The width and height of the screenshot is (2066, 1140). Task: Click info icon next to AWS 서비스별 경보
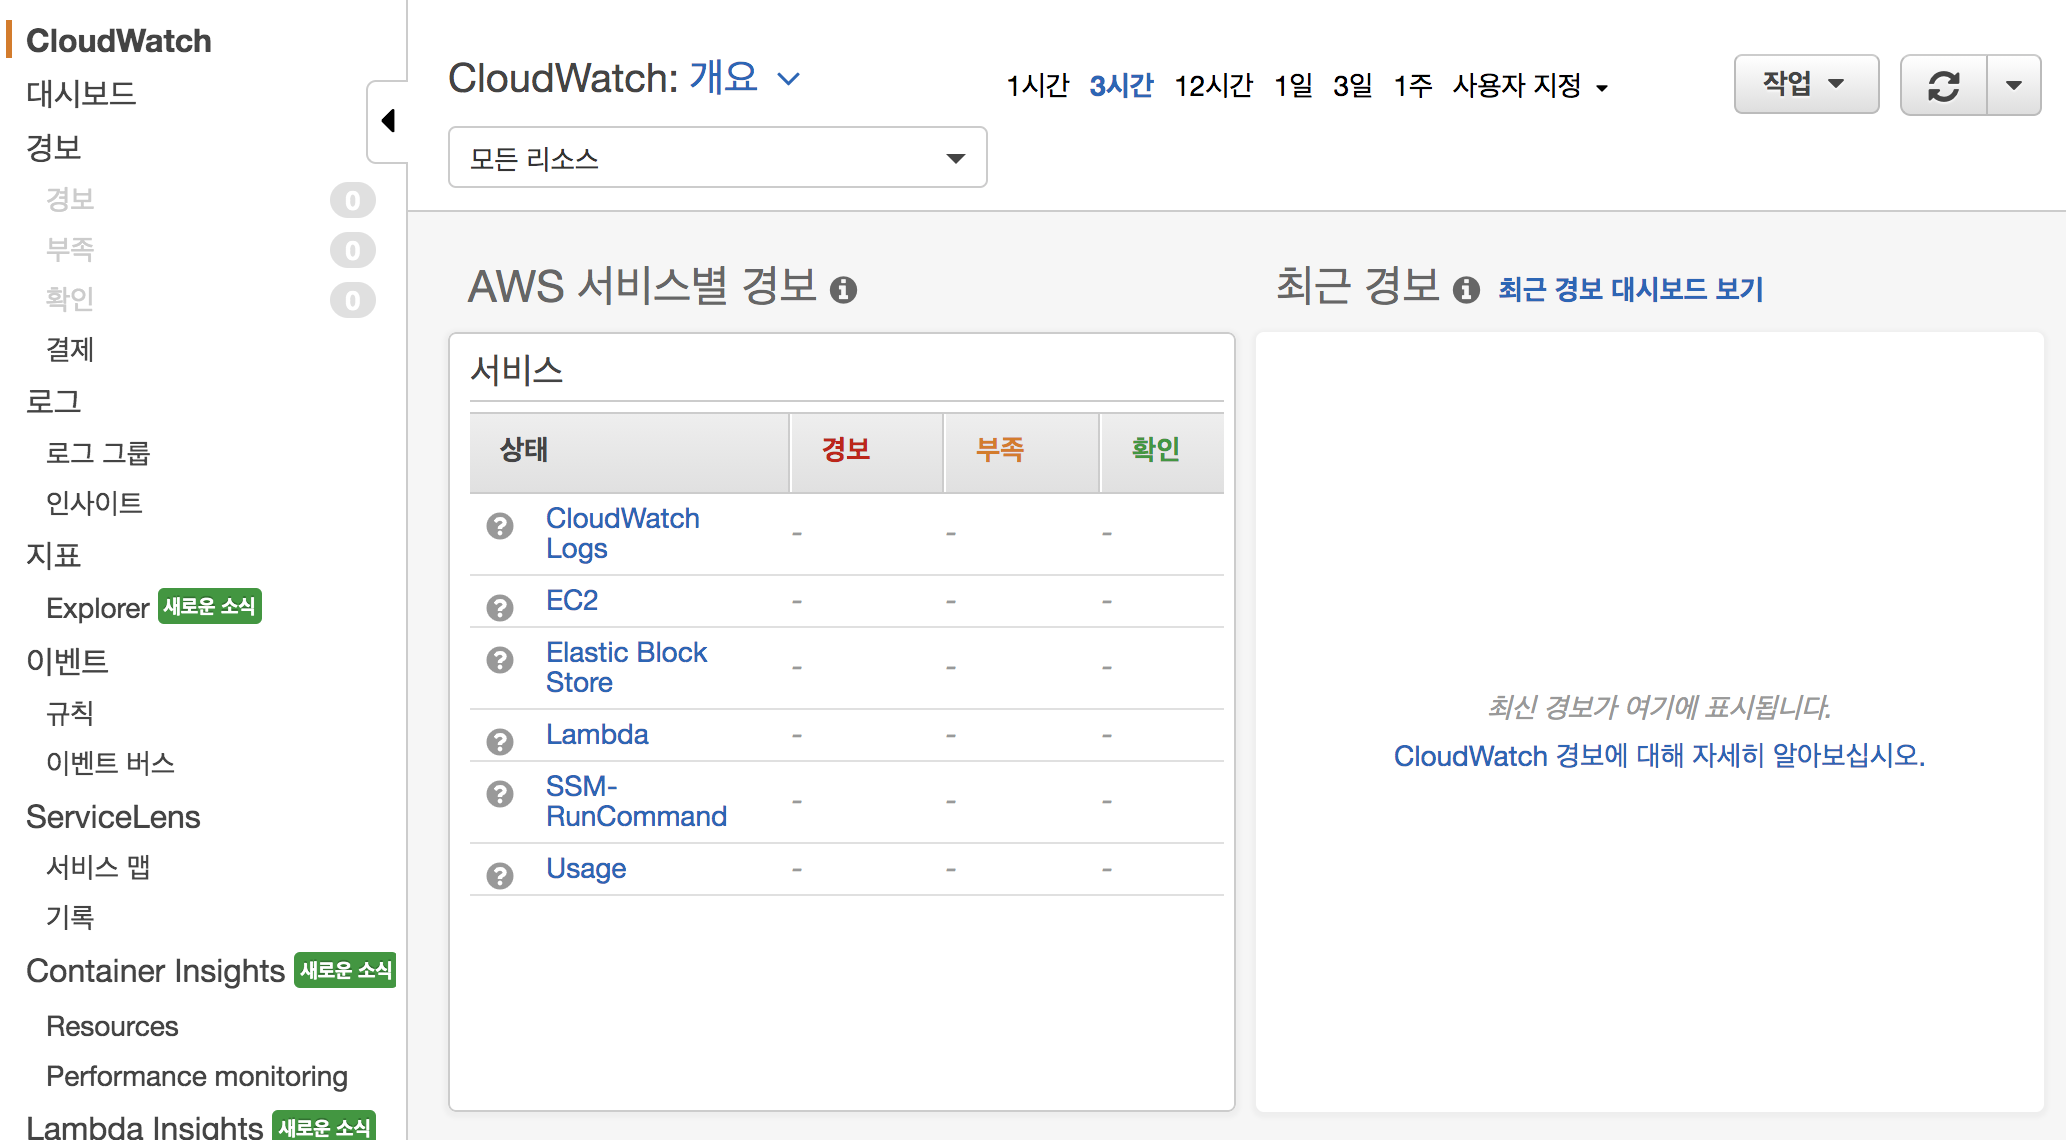(844, 290)
